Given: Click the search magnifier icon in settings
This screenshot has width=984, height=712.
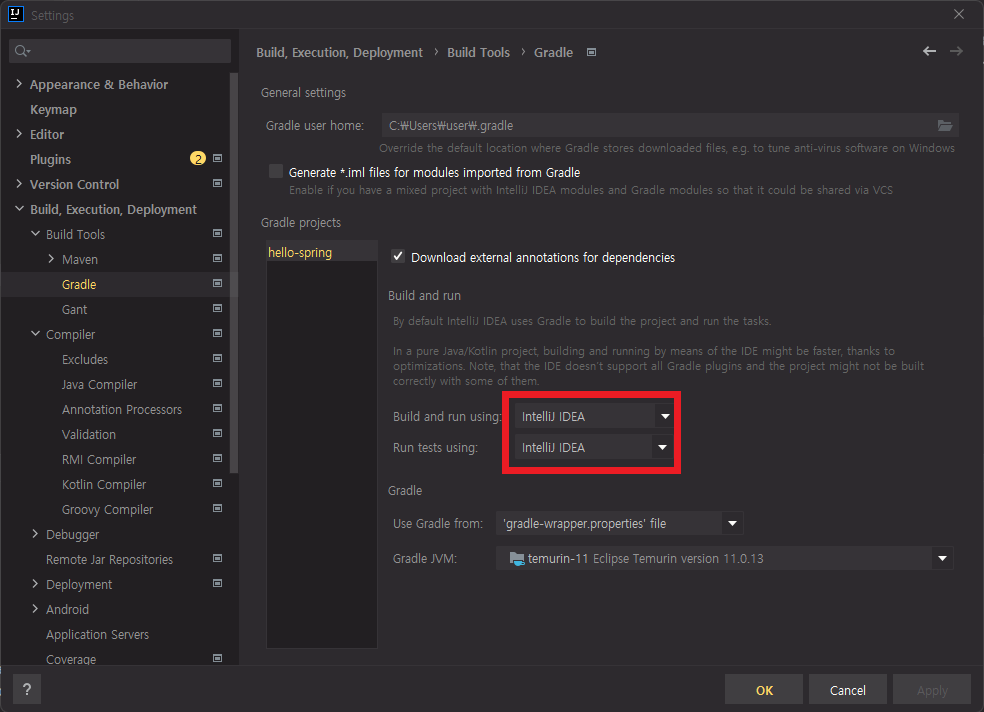Looking at the screenshot, I should point(23,51).
